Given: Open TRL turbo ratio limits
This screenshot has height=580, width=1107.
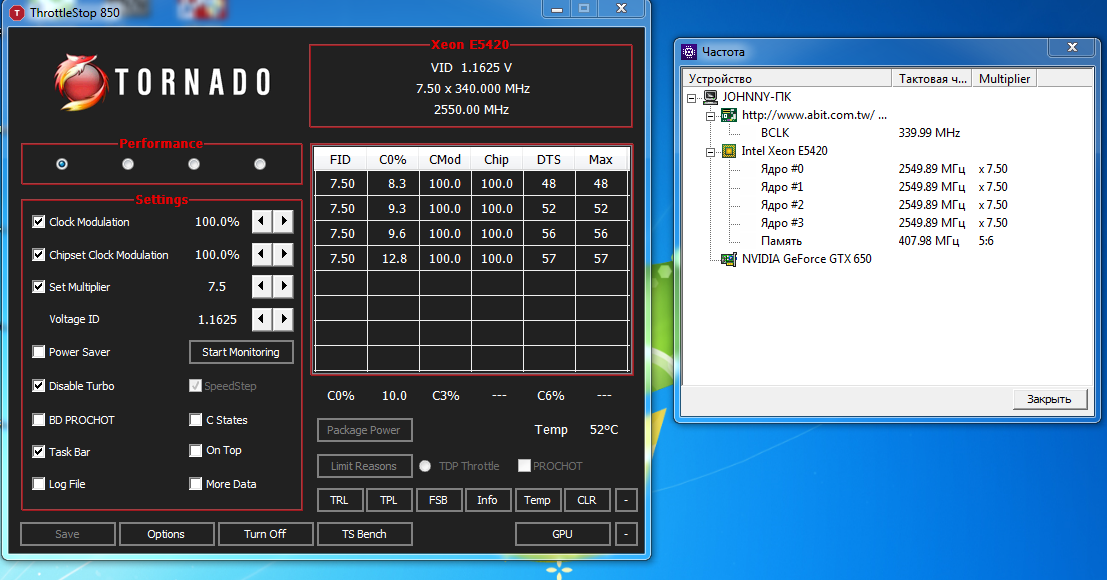Looking at the screenshot, I should 339,500.
